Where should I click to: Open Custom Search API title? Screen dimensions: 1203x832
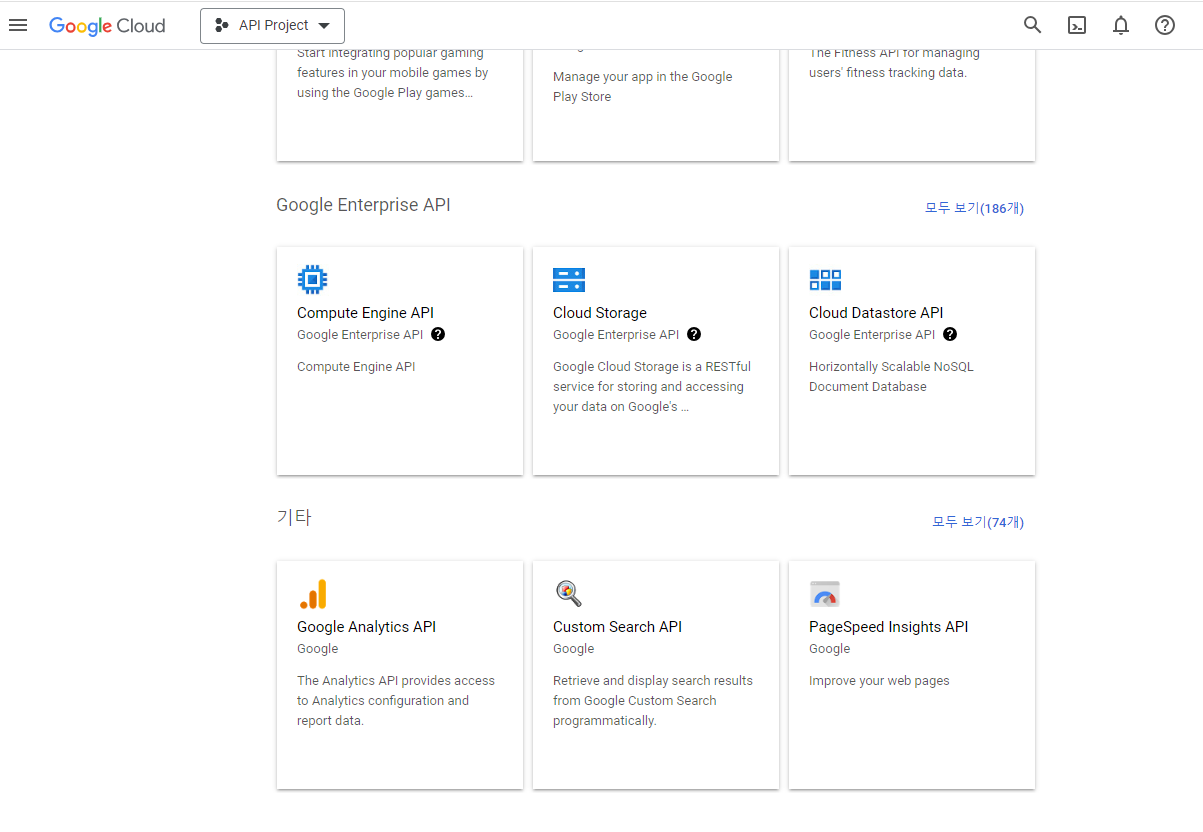tap(617, 627)
